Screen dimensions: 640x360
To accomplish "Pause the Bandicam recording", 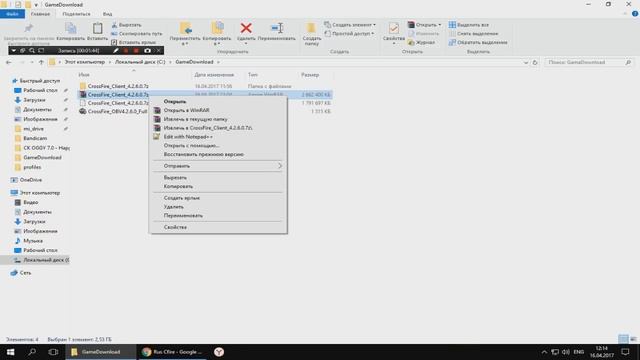I will coord(126,51).
